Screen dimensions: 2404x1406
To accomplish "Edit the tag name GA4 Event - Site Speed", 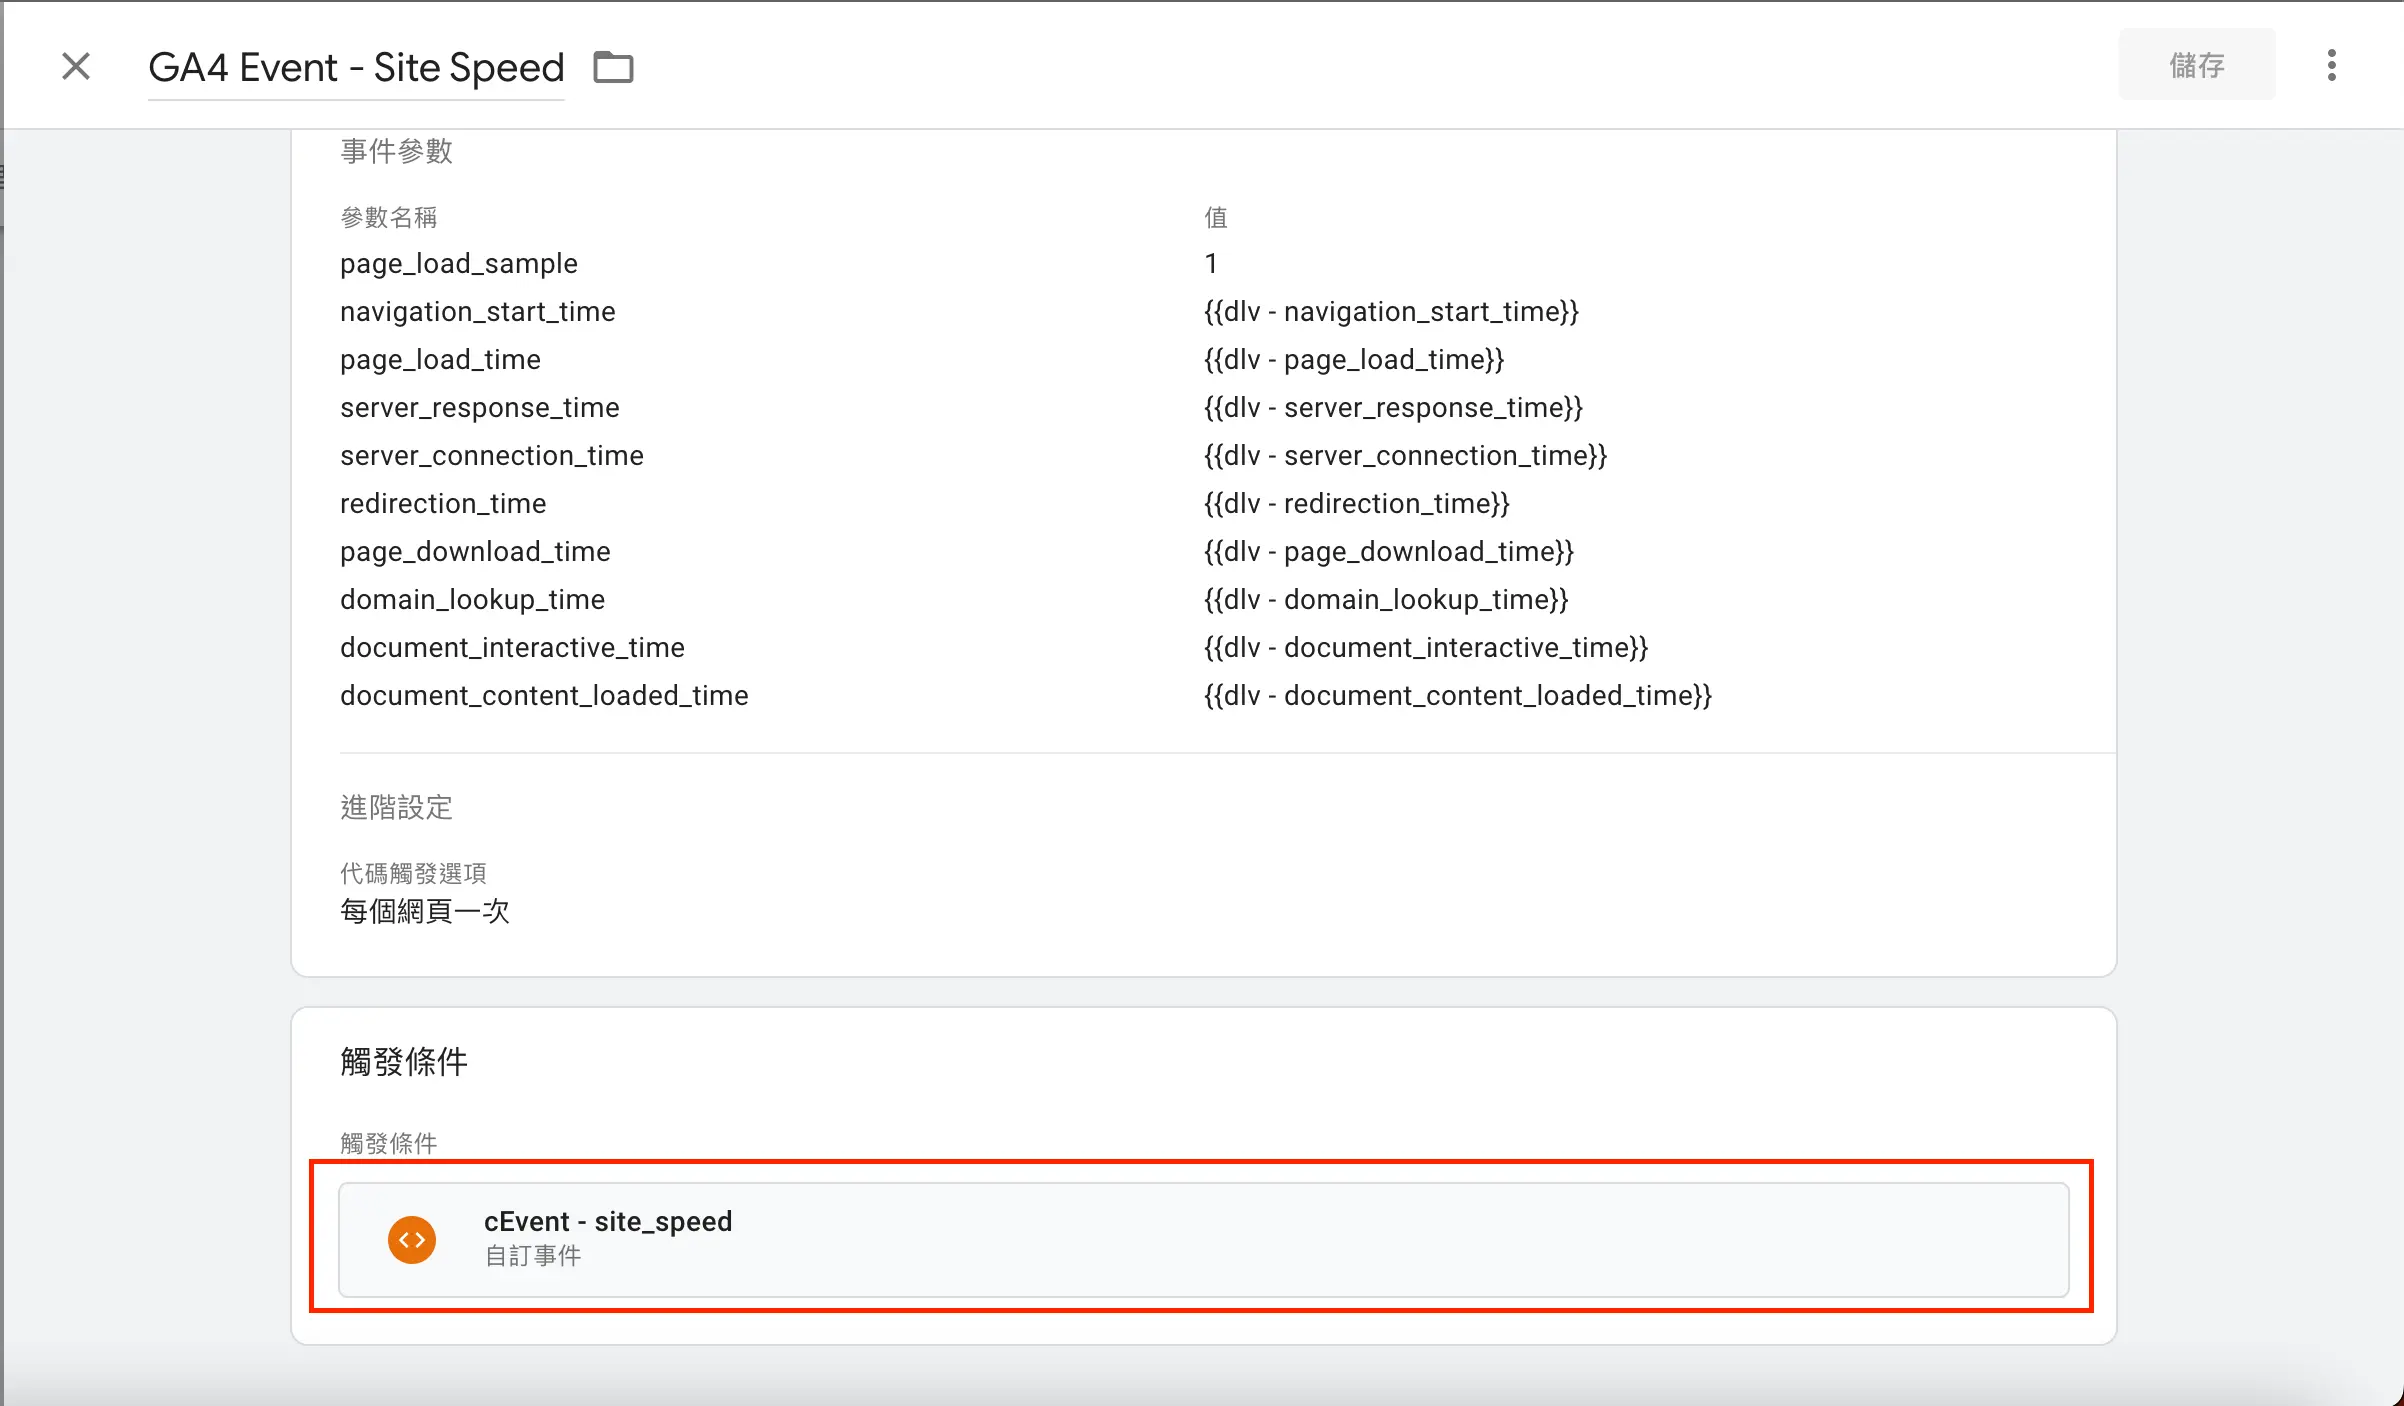I will pyautogui.click(x=356, y=68).
